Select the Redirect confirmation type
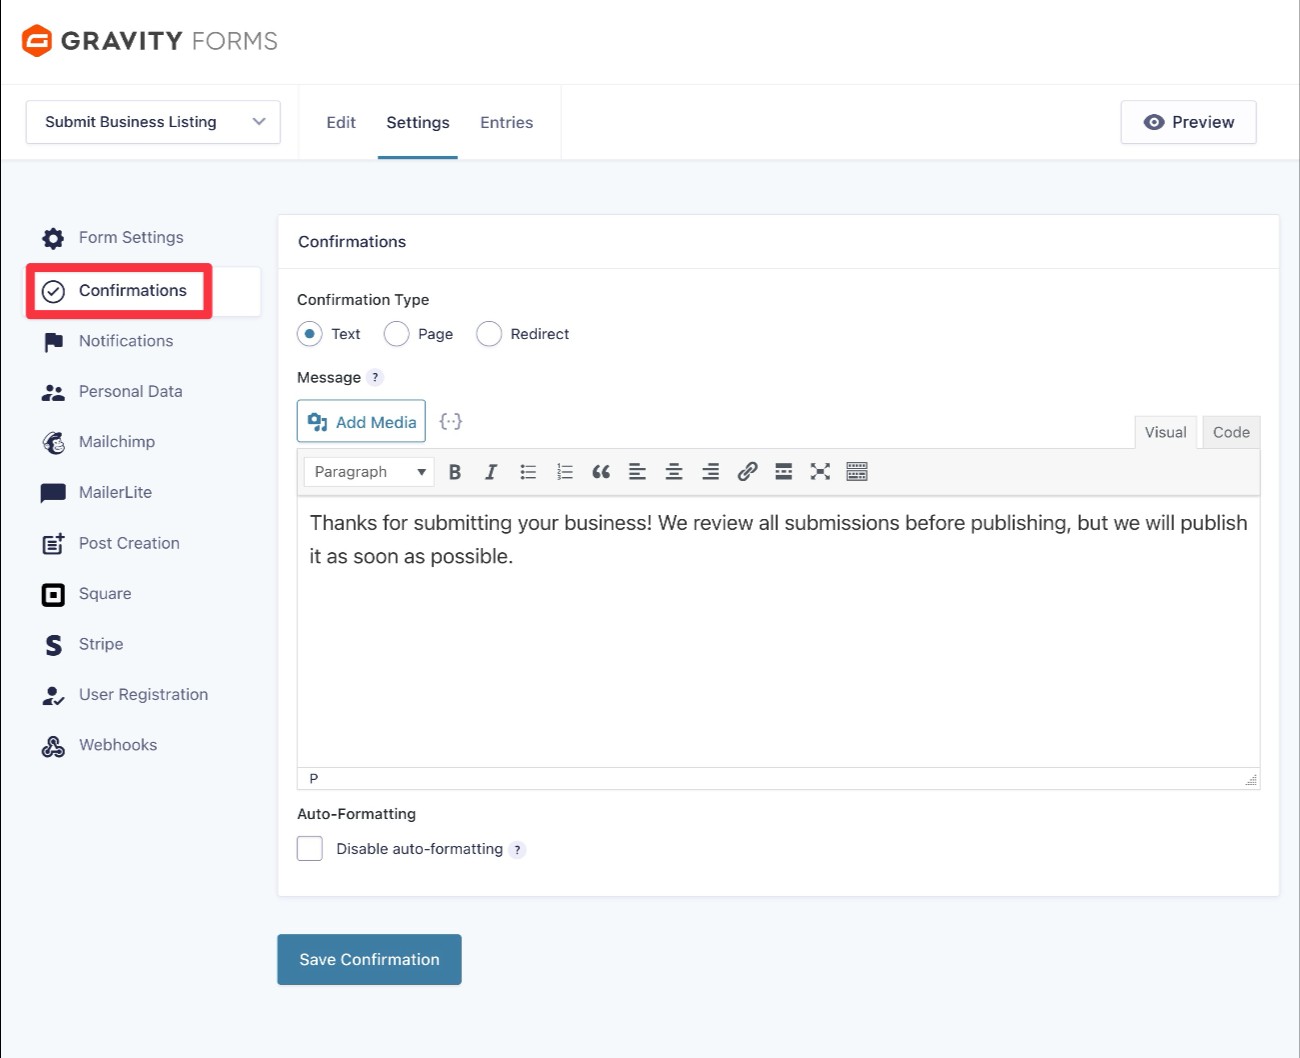1300x1058 pixels. [489, 334]
